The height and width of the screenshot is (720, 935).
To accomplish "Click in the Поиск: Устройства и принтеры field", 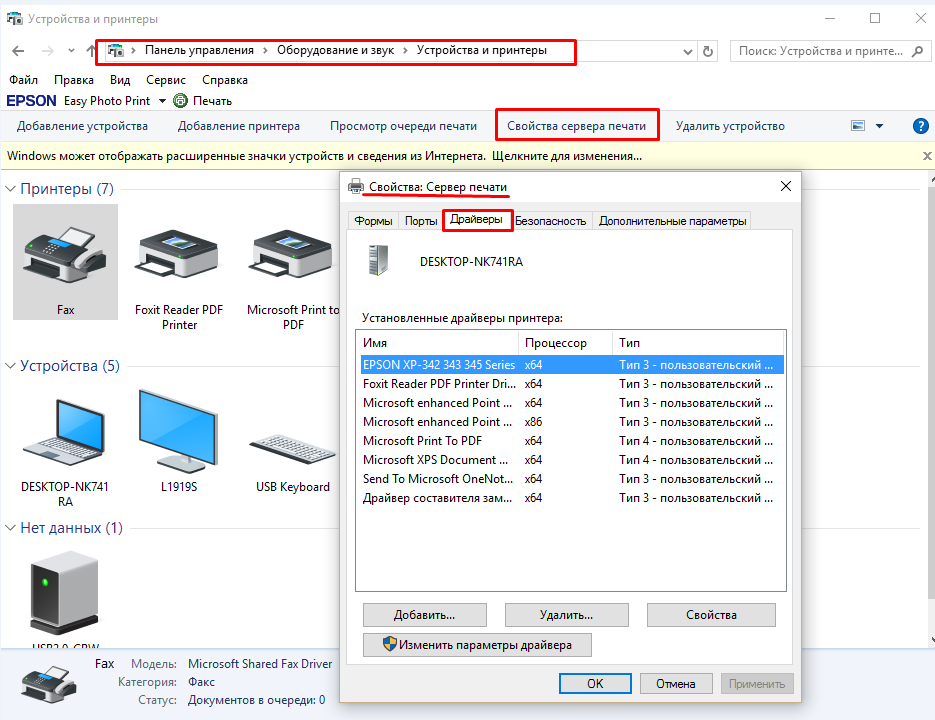I will [823, 51].
